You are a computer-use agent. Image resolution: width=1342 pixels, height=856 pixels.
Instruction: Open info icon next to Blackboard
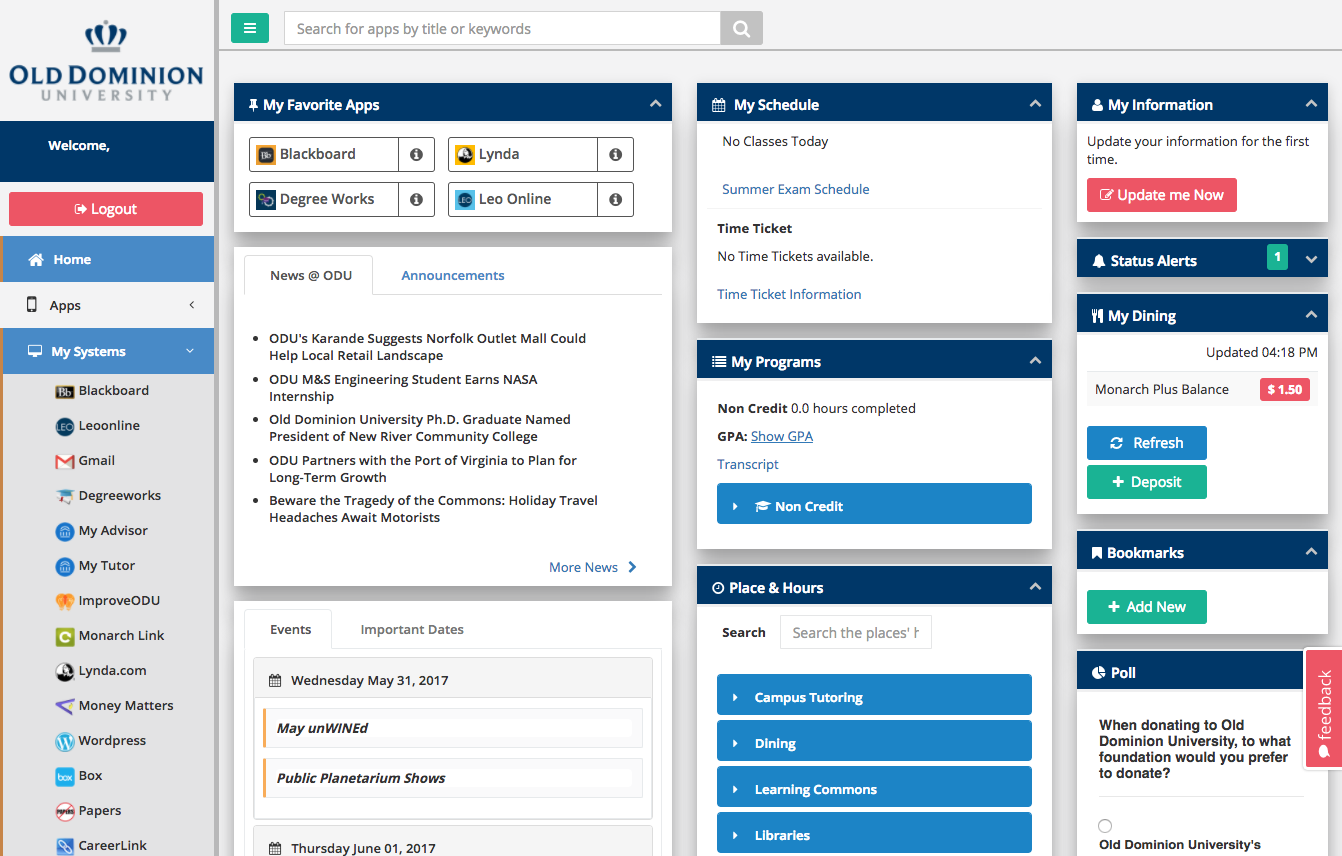click(x=416, y=155)
